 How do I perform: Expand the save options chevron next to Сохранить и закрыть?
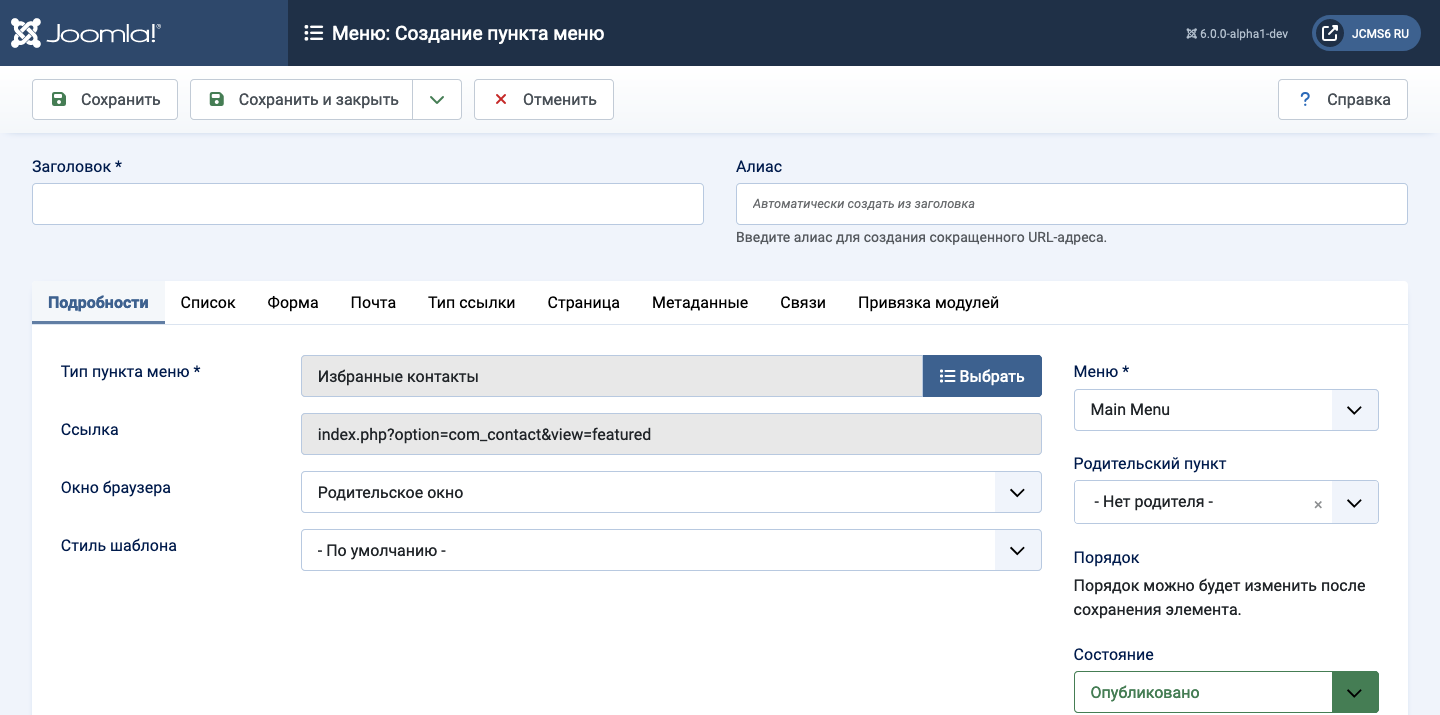click(437, 99)
